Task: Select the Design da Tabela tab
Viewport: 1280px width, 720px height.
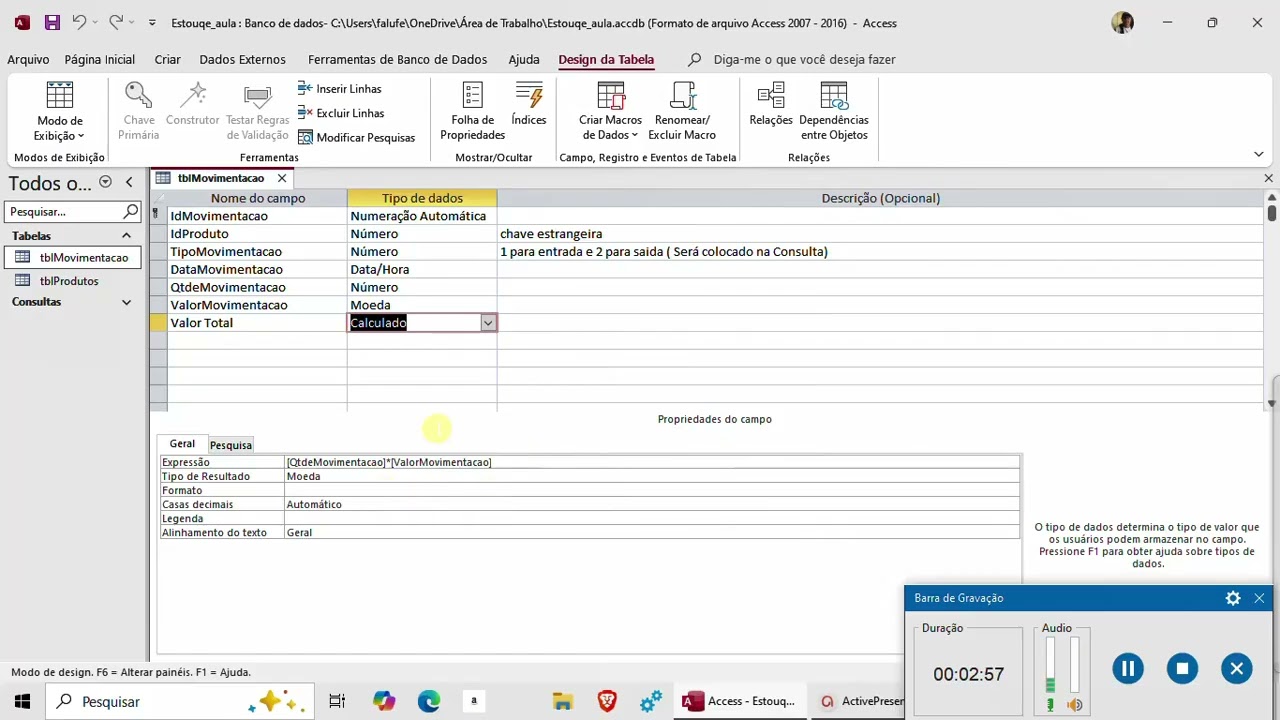Action: pos(606,59)
